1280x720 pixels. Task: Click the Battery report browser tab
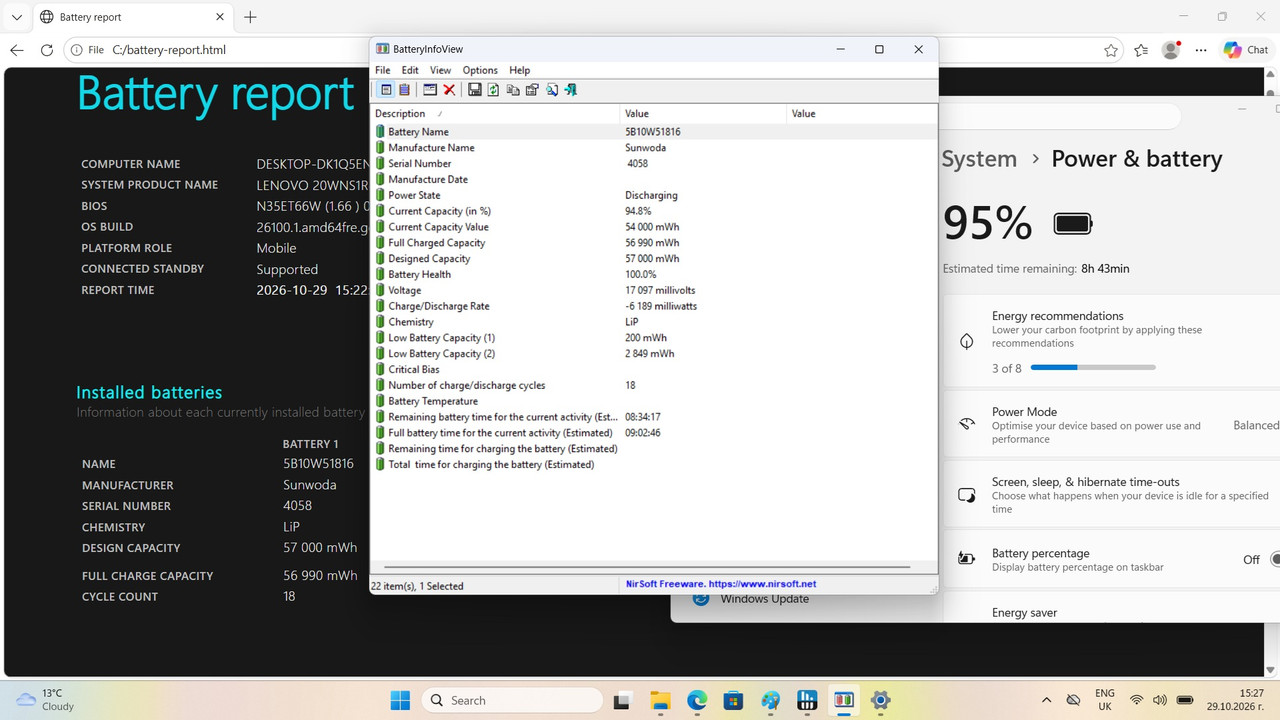[x=132, y=17]
